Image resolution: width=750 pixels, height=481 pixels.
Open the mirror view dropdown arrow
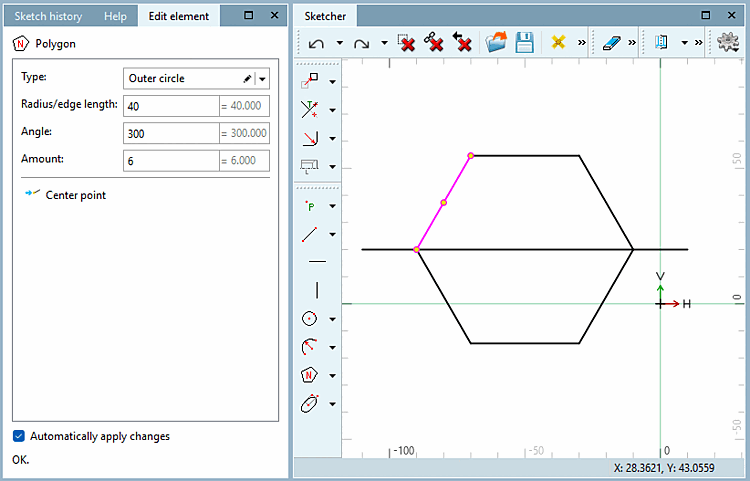684,43
